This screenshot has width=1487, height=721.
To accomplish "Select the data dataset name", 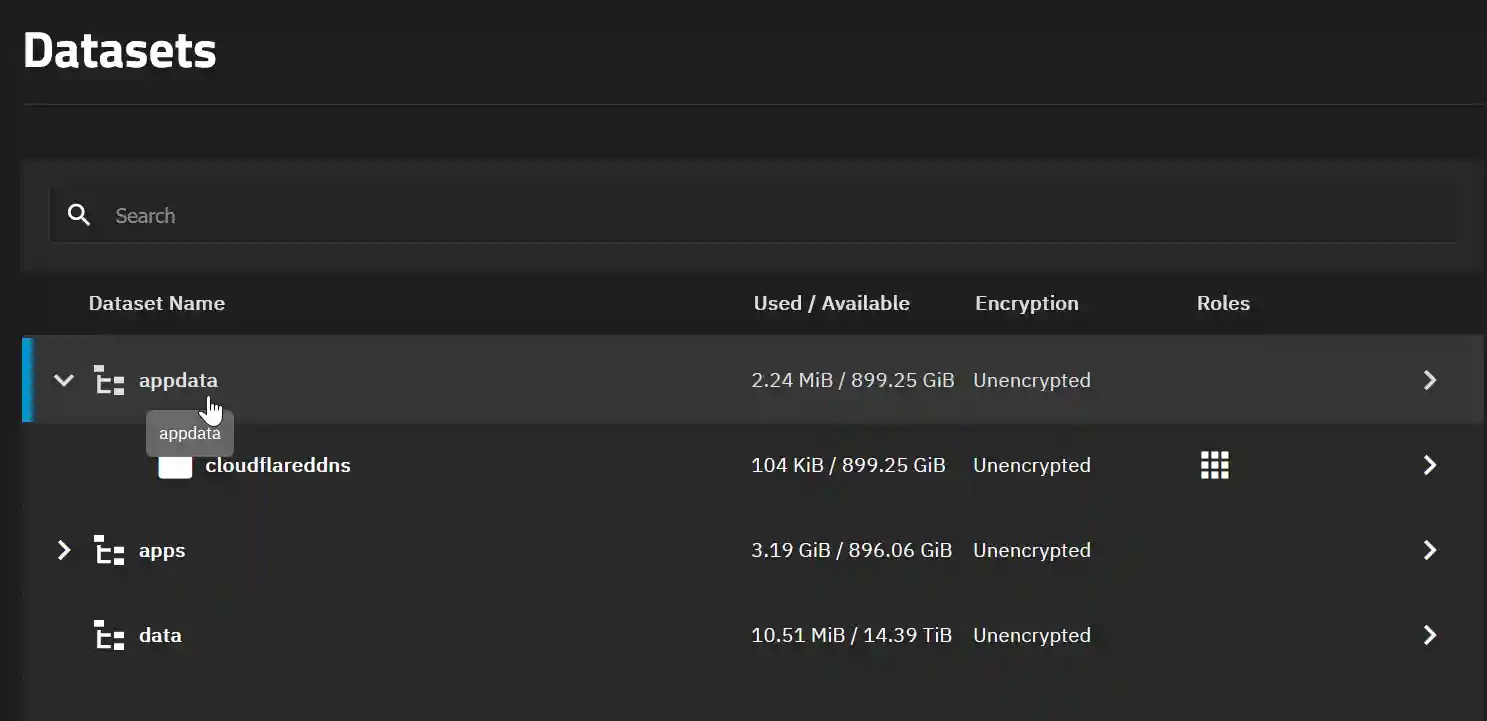I will pyautogui.click(x=160, y=635).
